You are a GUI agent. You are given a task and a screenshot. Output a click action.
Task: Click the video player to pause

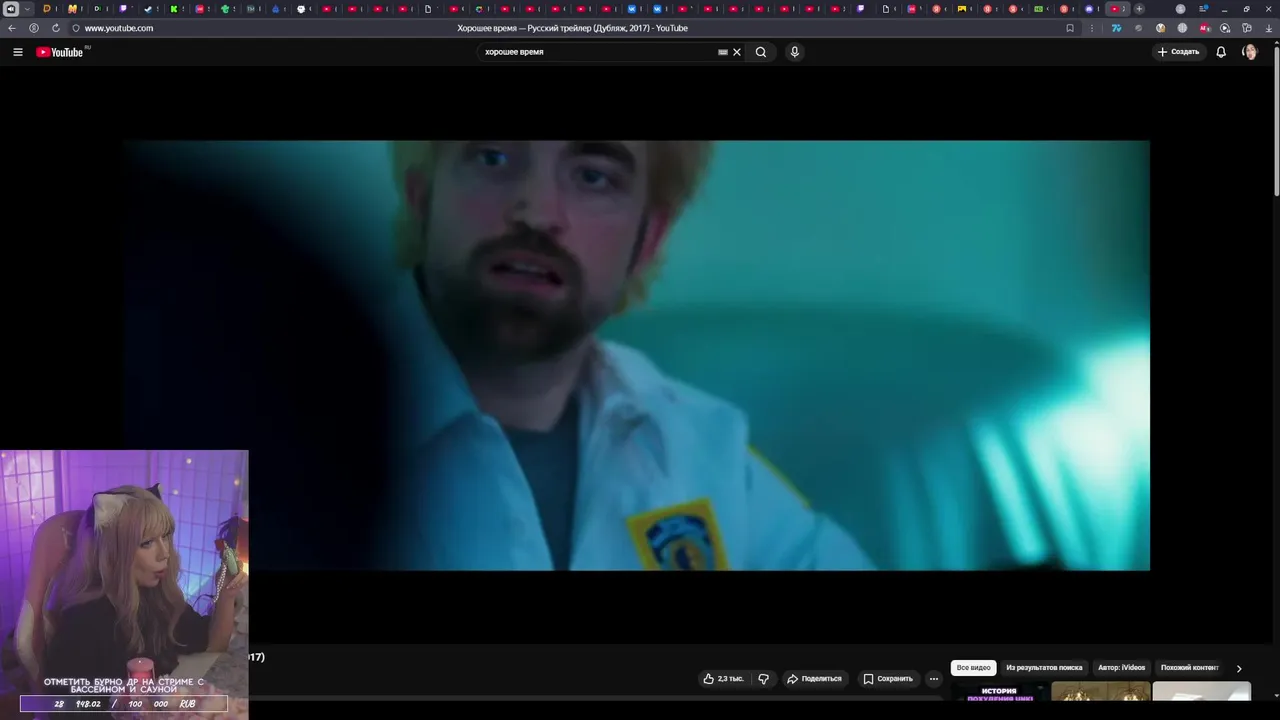[x=638, y=355]
